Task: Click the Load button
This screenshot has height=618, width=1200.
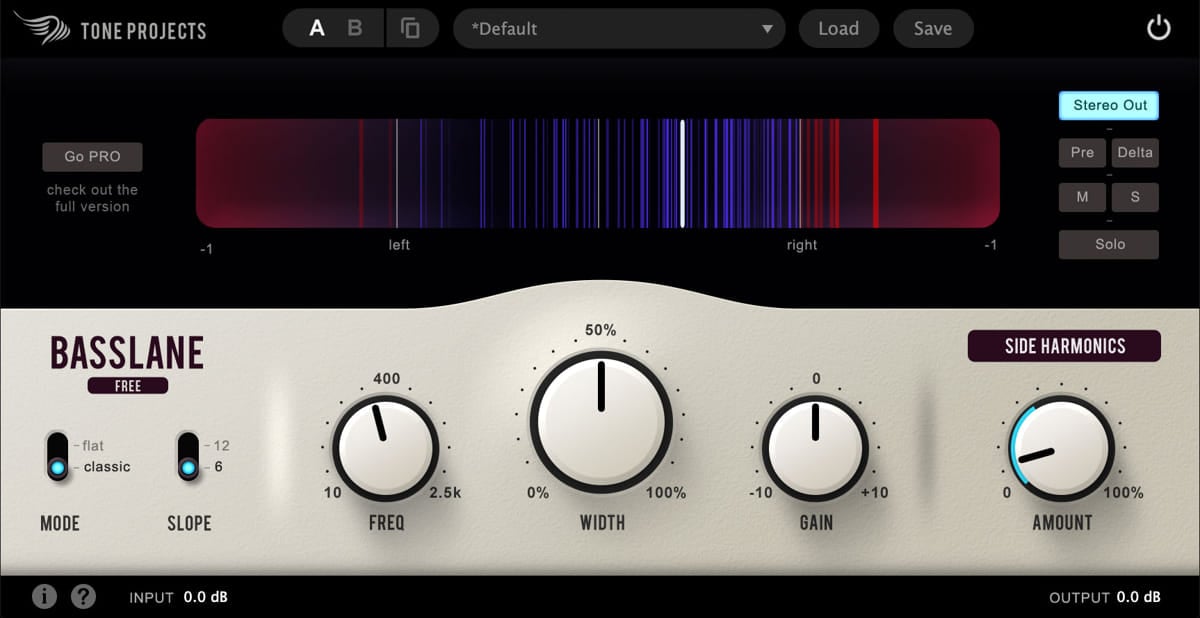Action: click(838, 29)
